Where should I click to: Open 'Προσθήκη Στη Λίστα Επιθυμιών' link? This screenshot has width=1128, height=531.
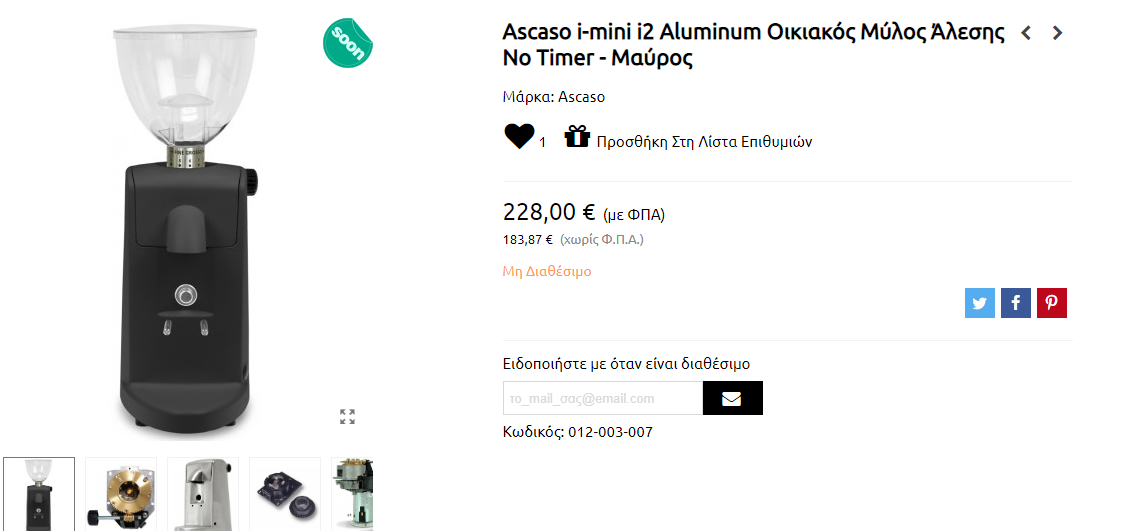tap(704, 142)
